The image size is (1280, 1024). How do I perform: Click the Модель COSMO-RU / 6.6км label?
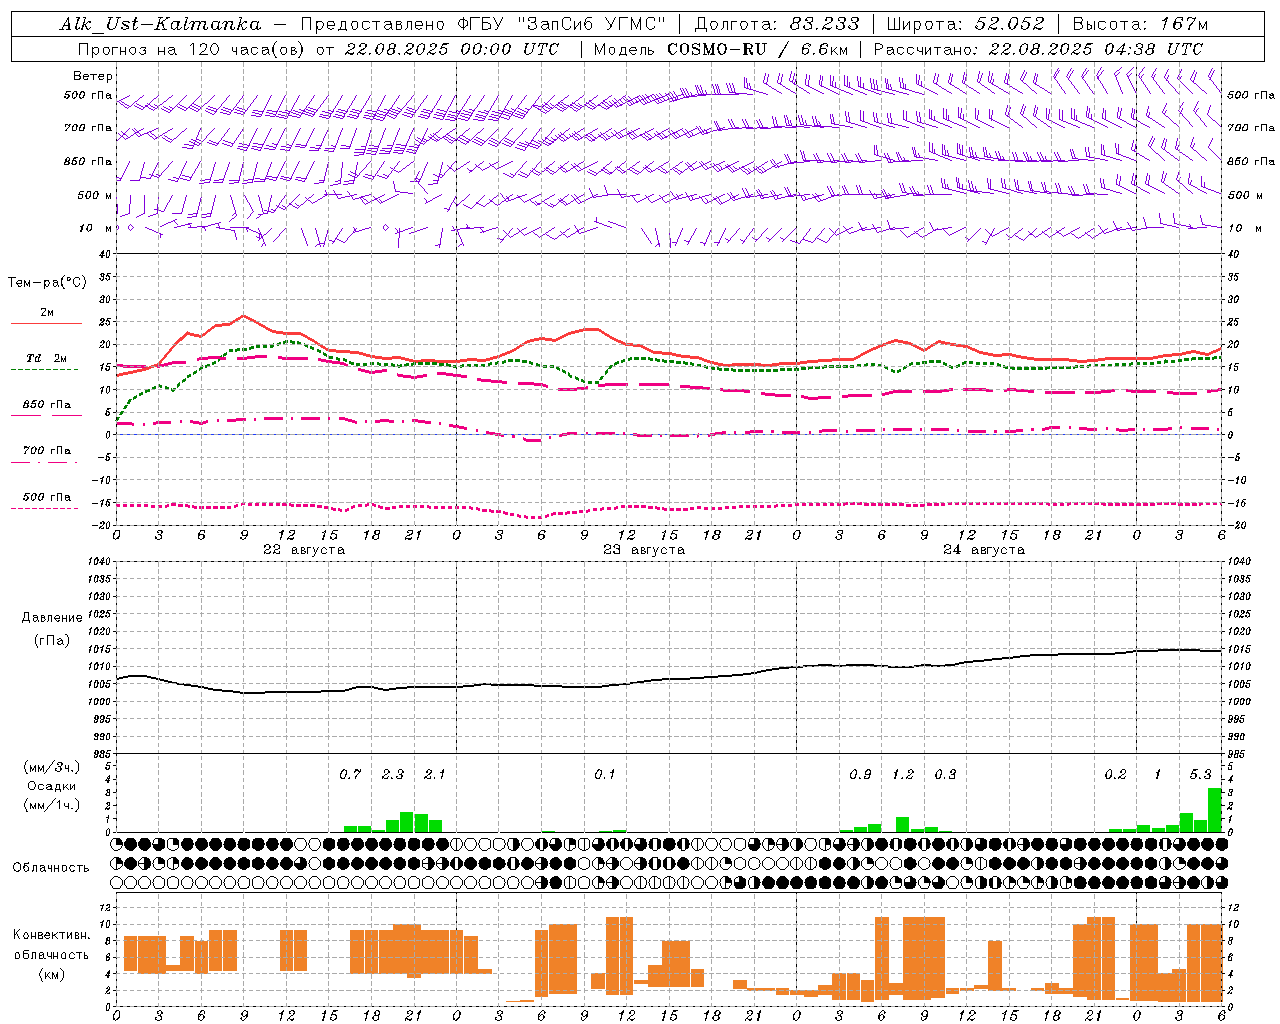[721, 49]
